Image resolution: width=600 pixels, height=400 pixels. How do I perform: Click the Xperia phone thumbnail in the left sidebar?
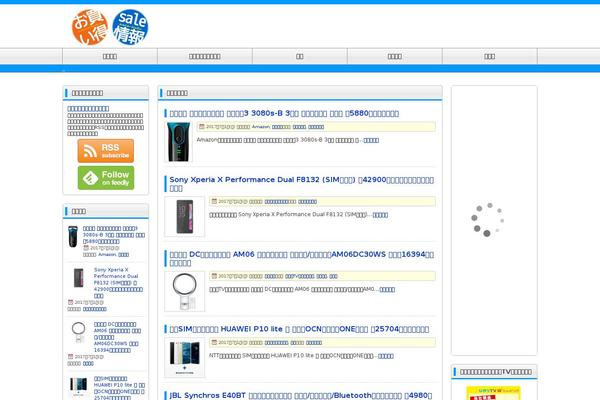coord(78,278)
